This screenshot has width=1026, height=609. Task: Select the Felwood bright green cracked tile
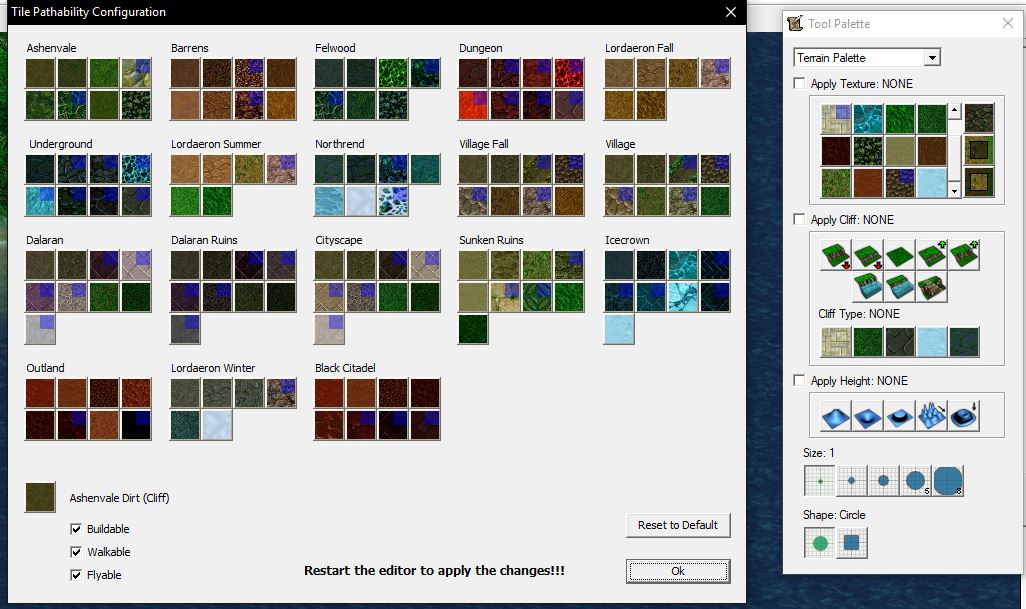pos(393,73)
